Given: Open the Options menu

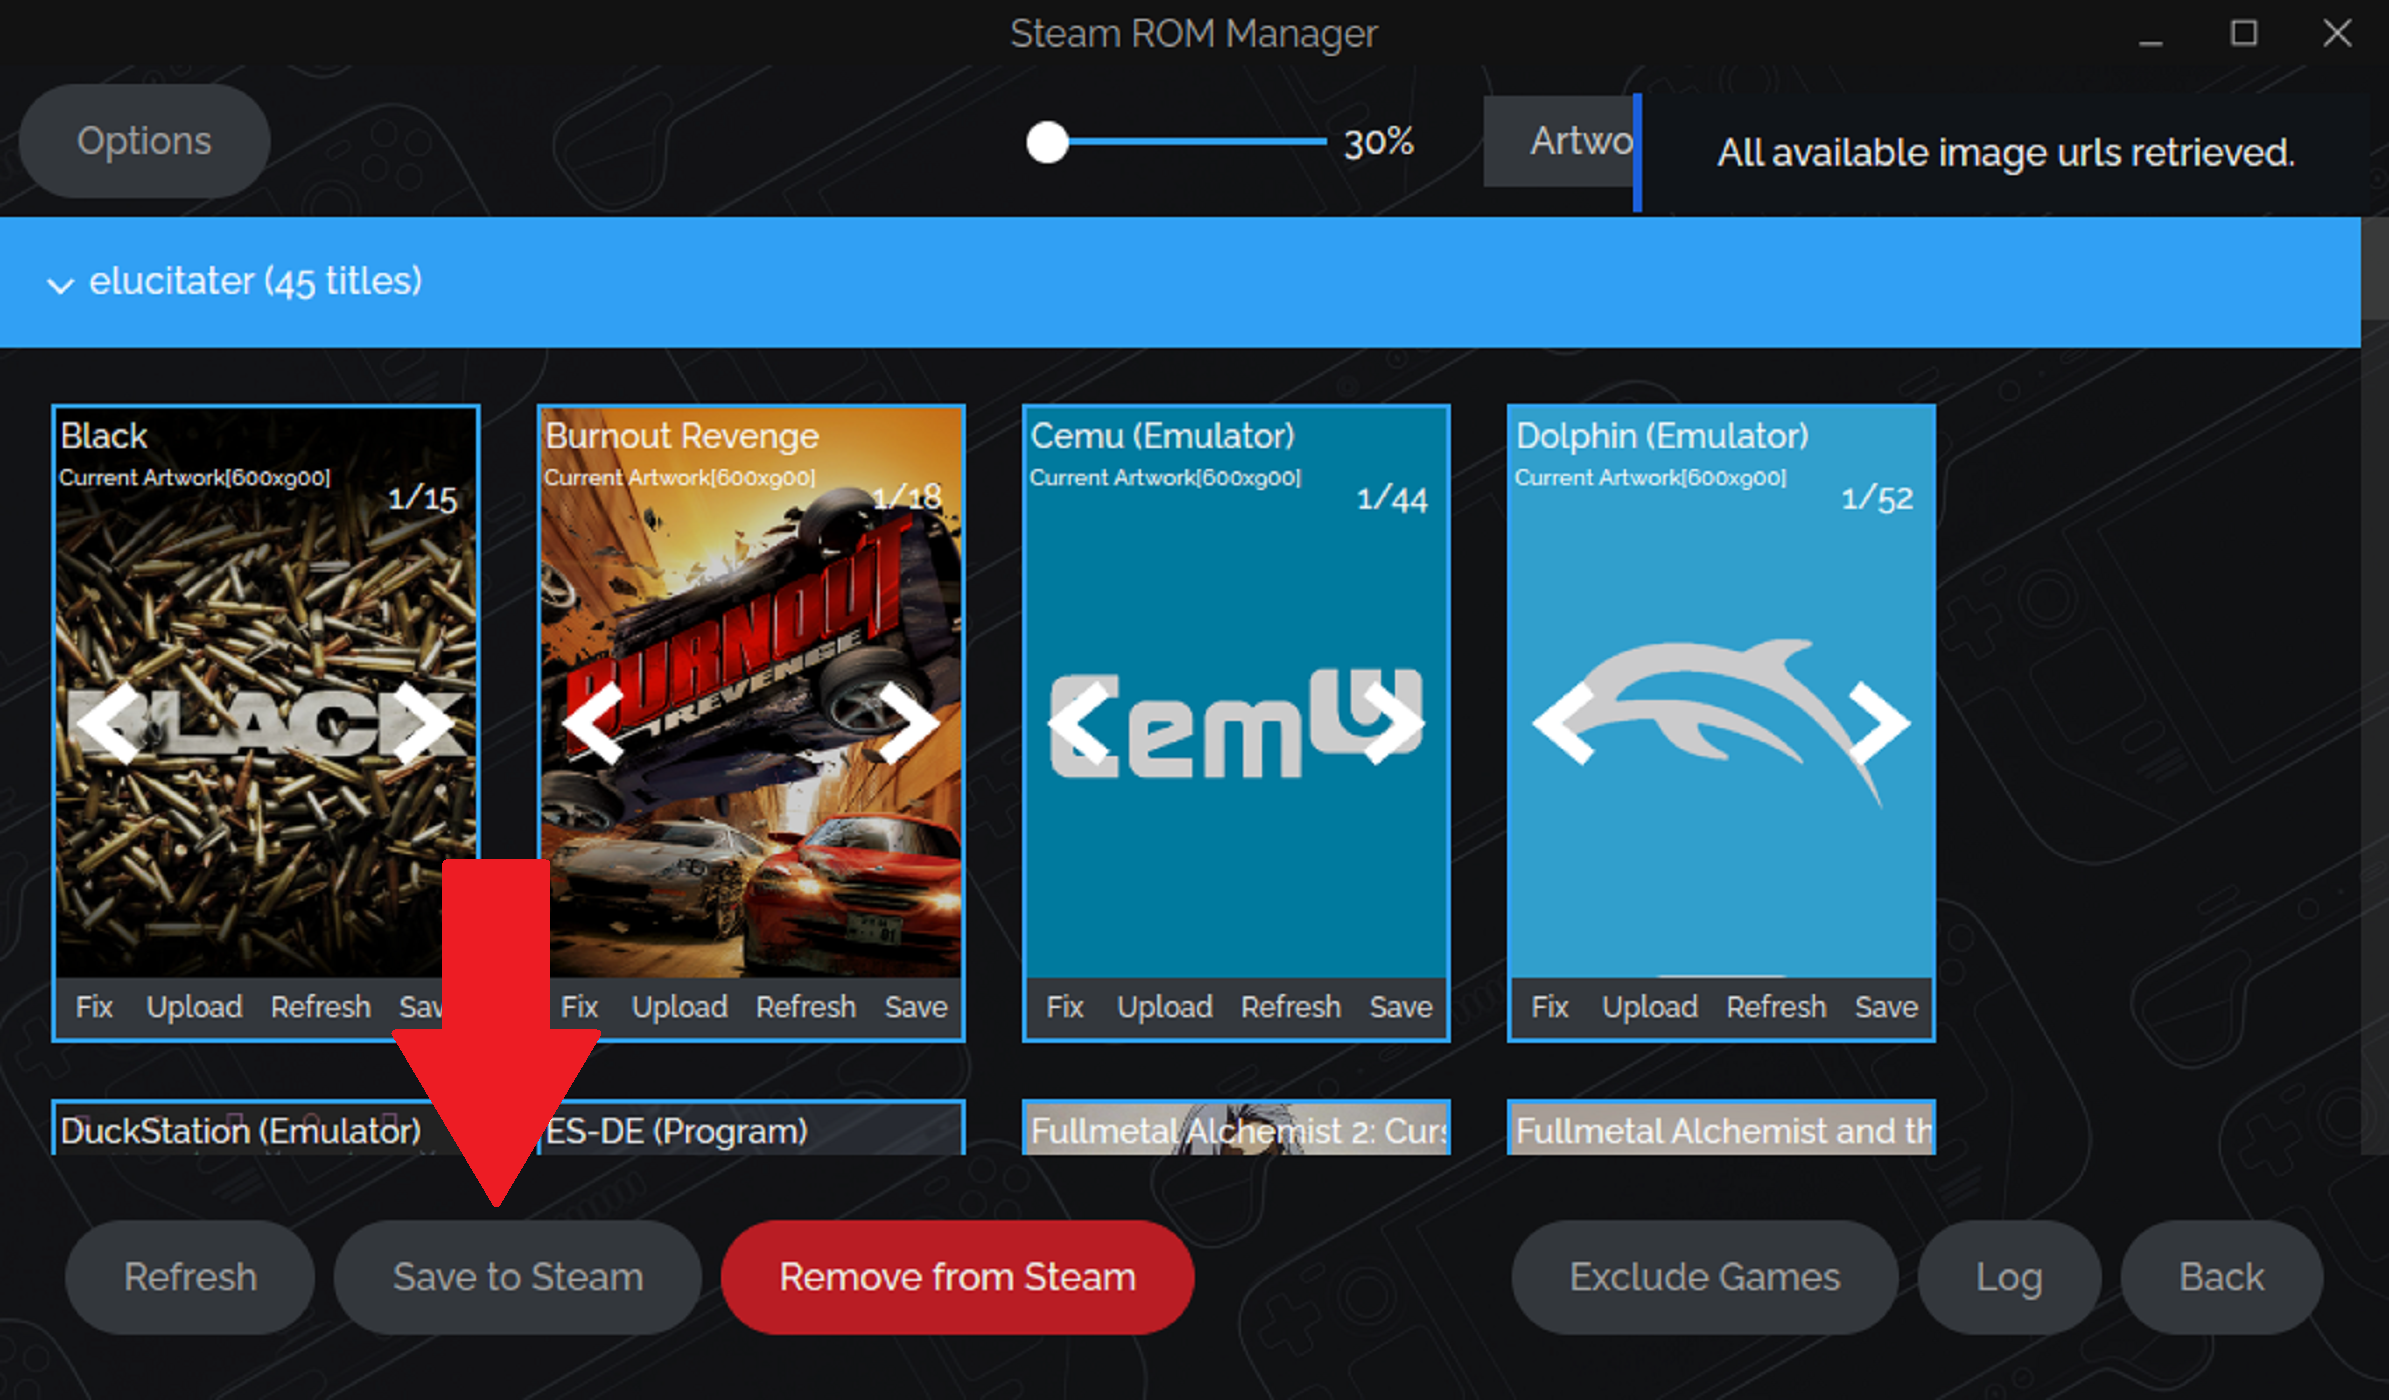Looking at the screenshot, I should [145, 140].
